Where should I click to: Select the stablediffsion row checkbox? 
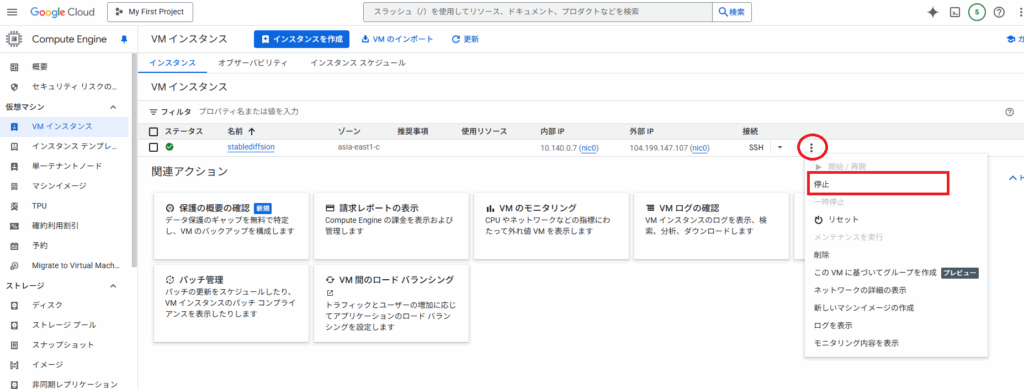[153, 148]
